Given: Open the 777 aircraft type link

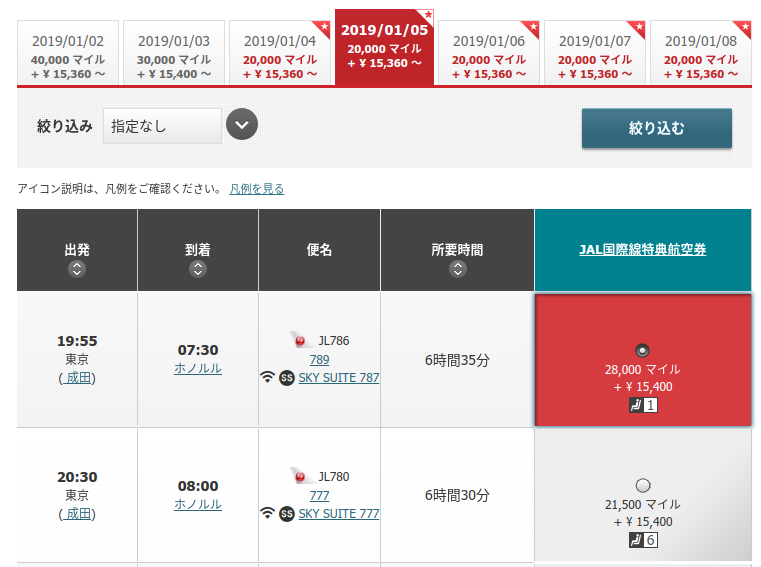Looking at the screenshot, I should point(319,496).
